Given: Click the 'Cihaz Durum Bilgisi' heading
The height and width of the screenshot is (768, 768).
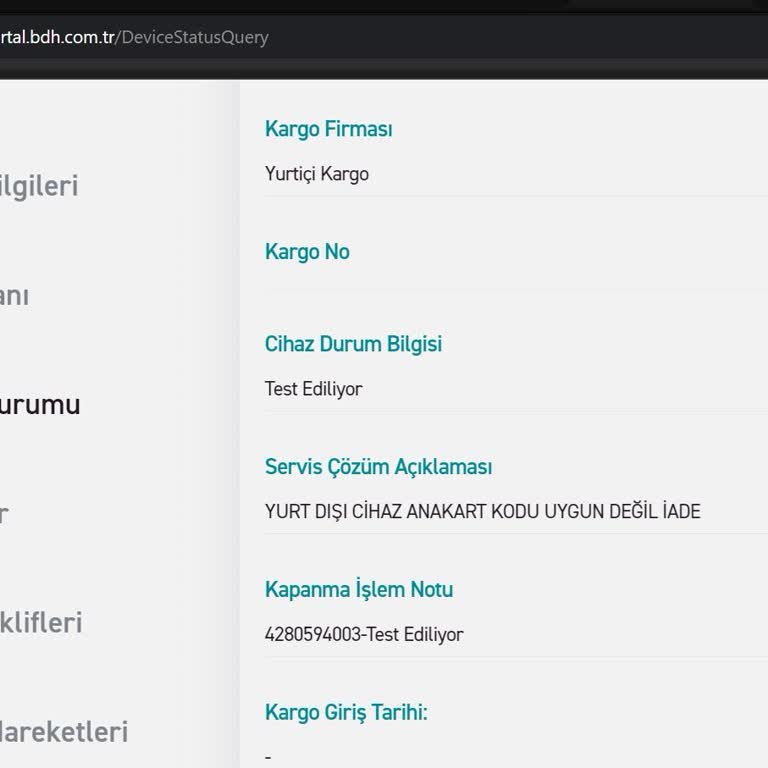Looking at the screenshot, I should pos(353,344).
